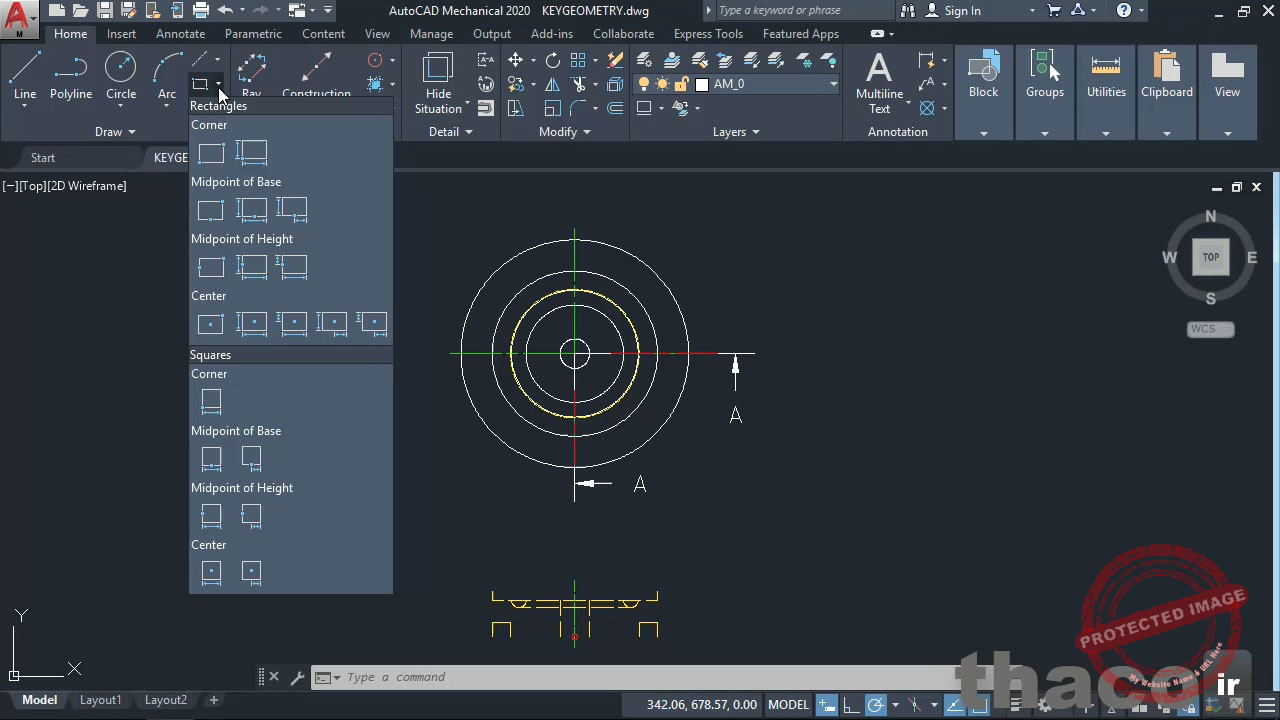
Task: Switch to the Parametric ribbon tab
Action: click(253, 34)
